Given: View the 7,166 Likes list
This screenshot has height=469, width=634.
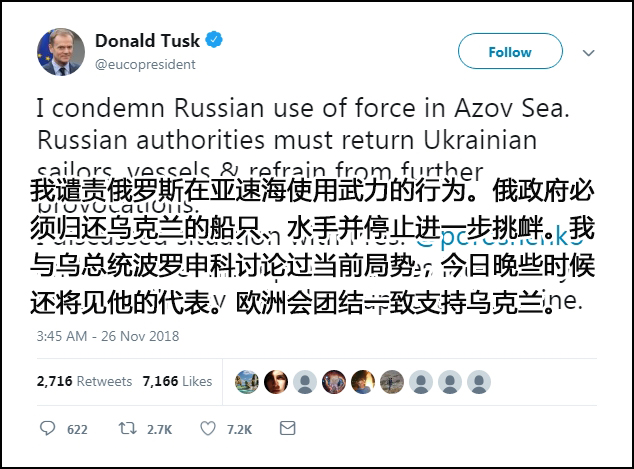Looking at the screenshot, I should pyautogui.click(x=177, y=381).
